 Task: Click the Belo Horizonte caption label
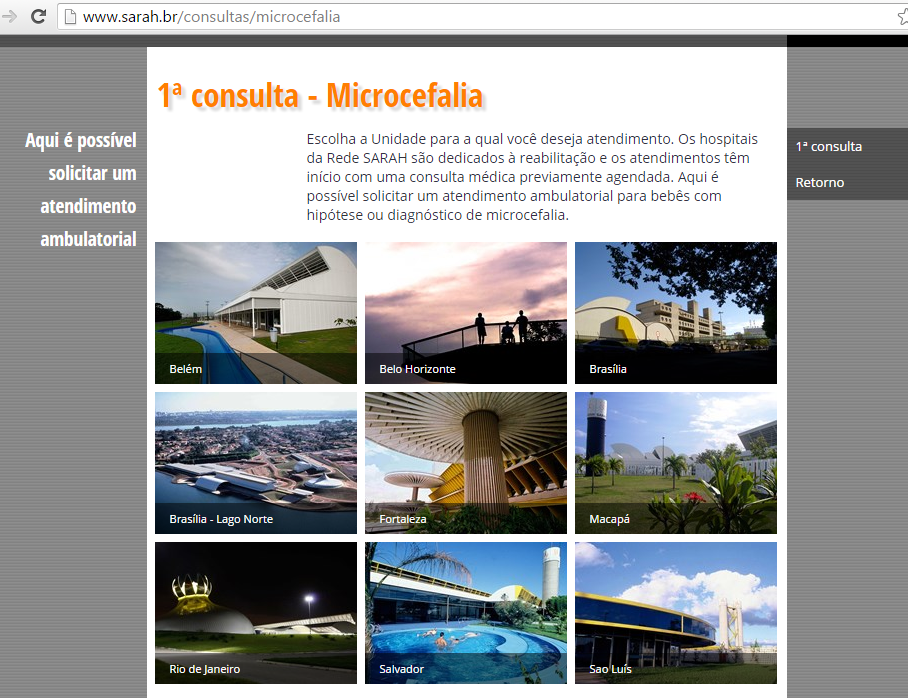(x=417, y=369)
